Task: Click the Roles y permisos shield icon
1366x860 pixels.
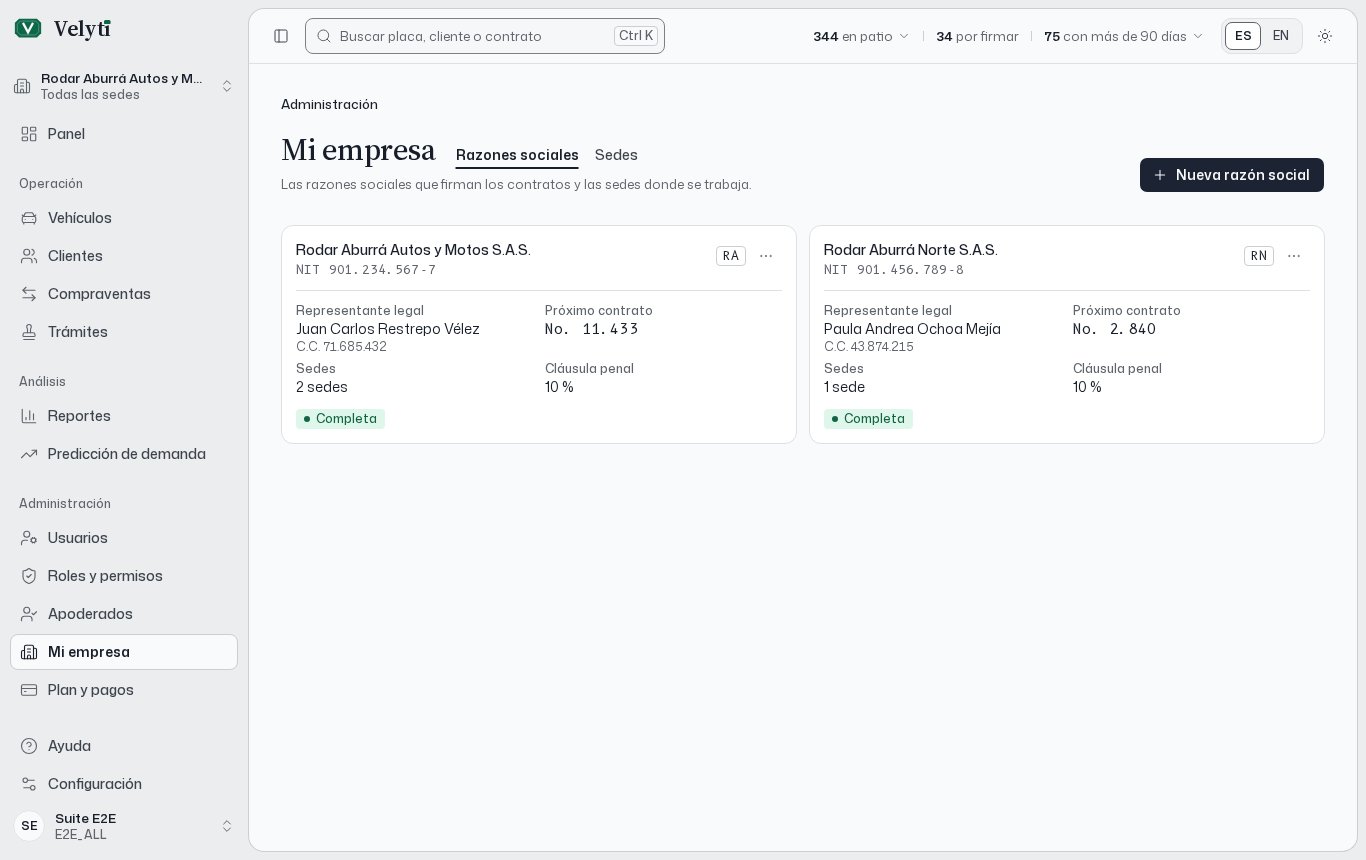Action: (x=29, y=576)
